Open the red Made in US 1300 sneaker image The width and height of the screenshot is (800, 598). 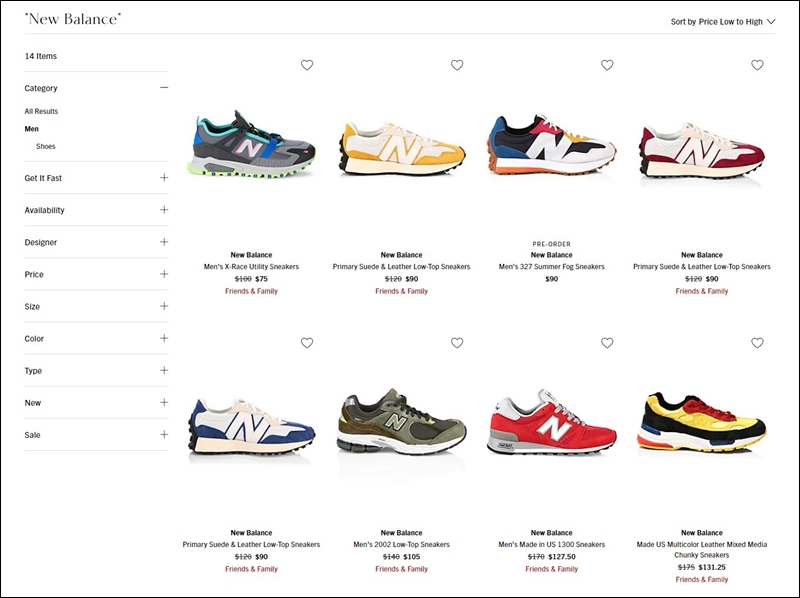(x=552, y=422)
